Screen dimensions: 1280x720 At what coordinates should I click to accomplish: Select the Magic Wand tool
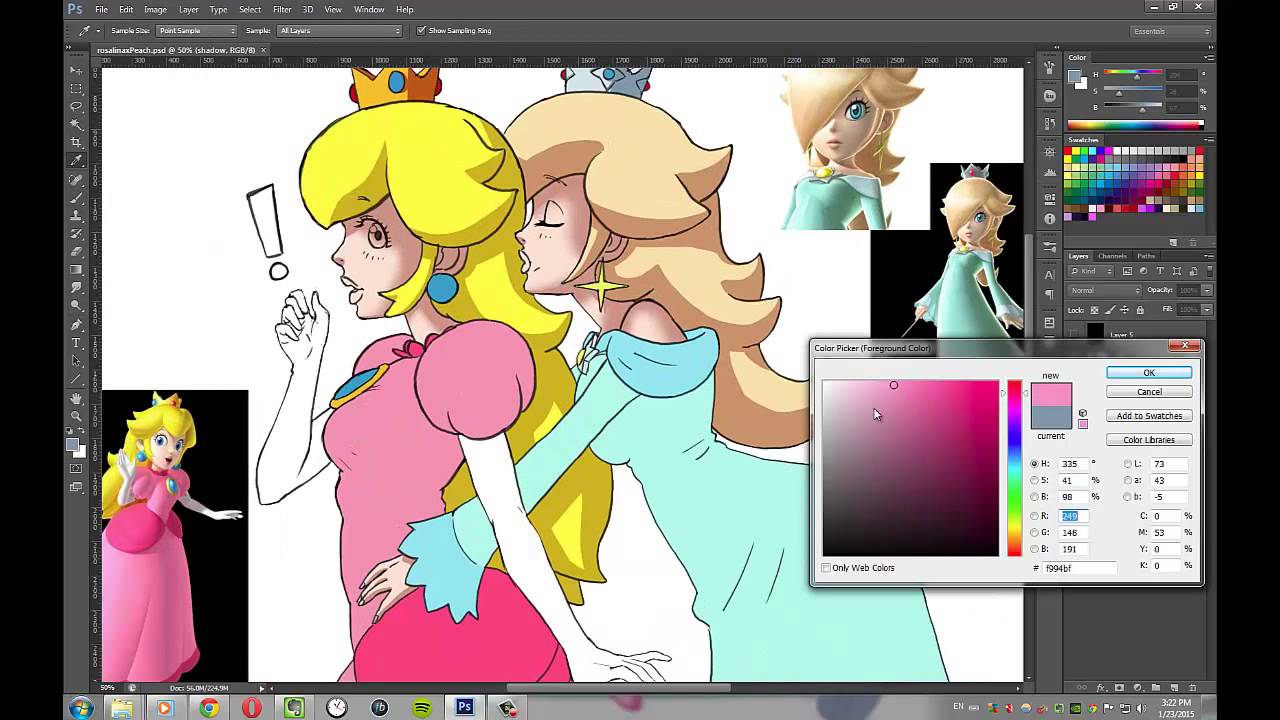tap(76, 124)
